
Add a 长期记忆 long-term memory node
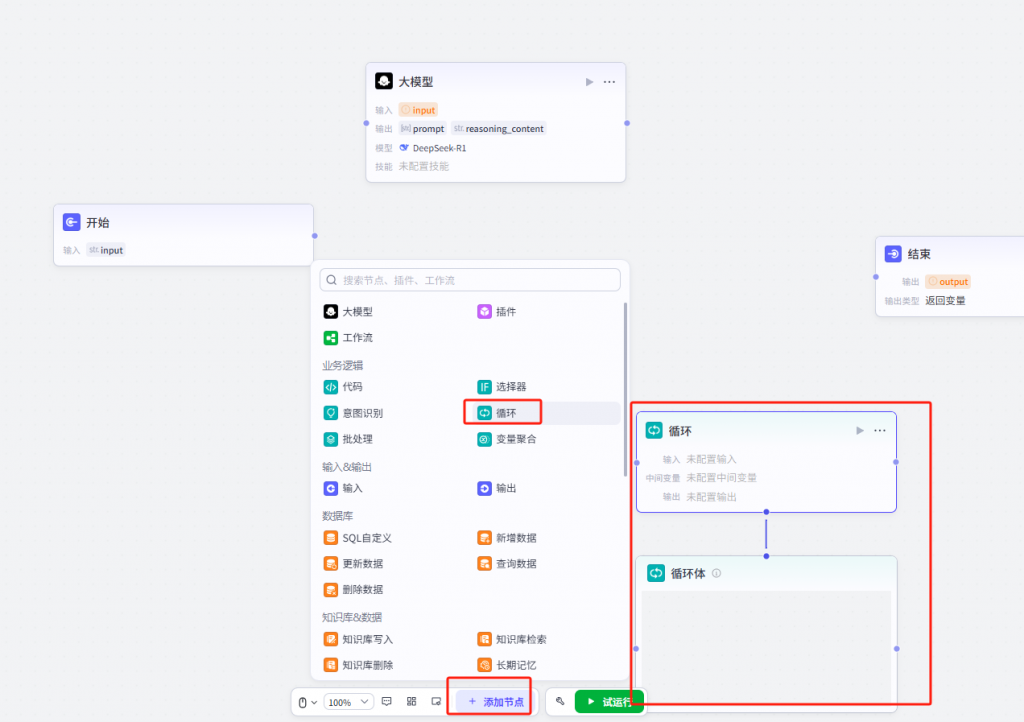507,665
